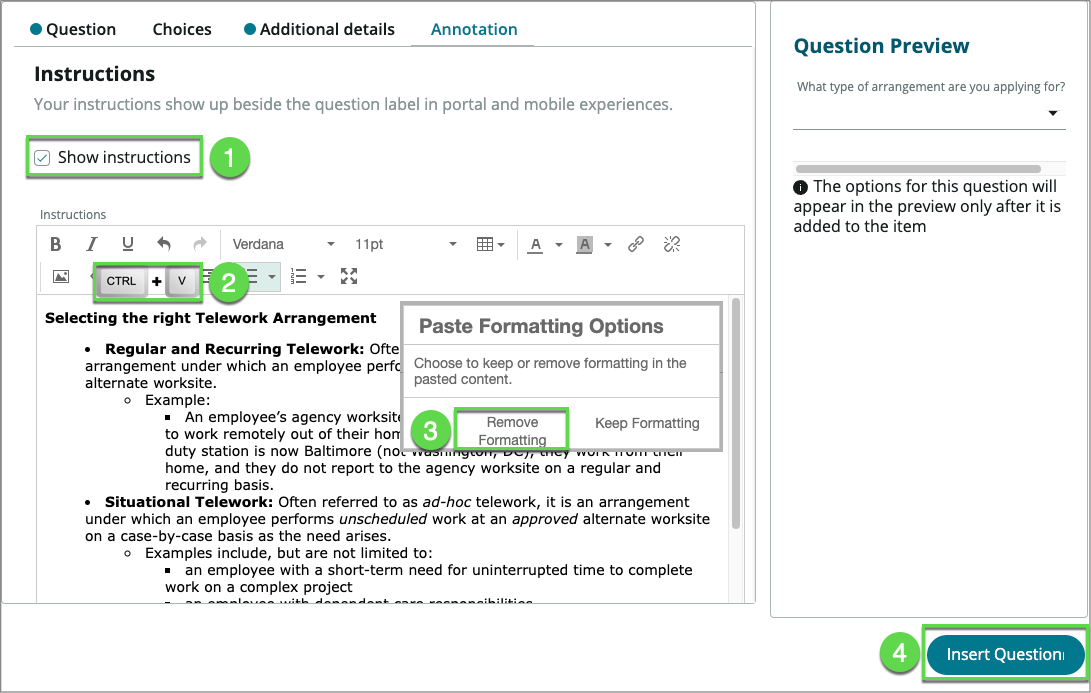Toggle bold formatting in the instructions editor
This screenshot has width=1091, height=693.
(x=56, y=244)
